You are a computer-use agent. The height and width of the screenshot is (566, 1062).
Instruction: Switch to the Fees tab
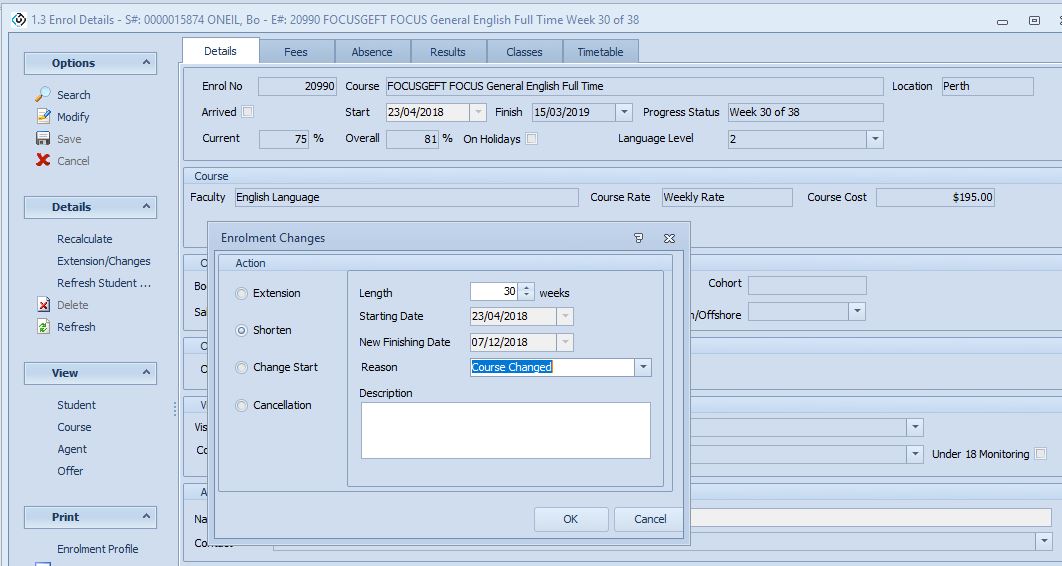(296, 52)
